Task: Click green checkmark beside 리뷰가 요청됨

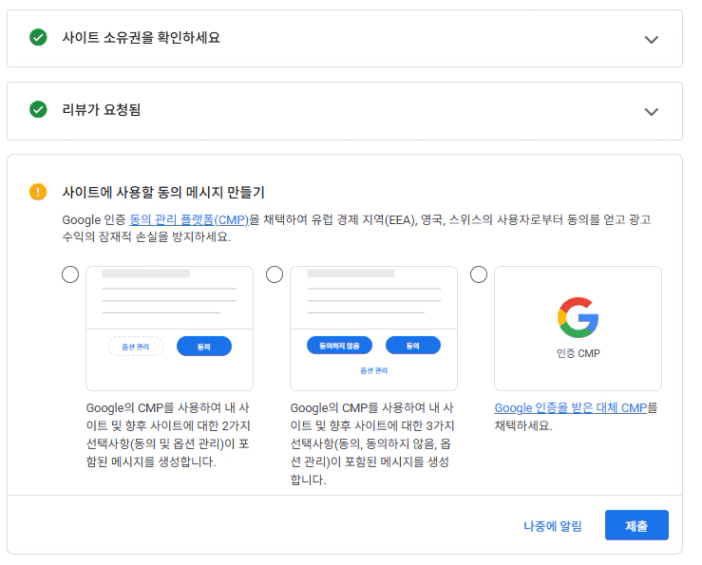Action: [38, 110]
